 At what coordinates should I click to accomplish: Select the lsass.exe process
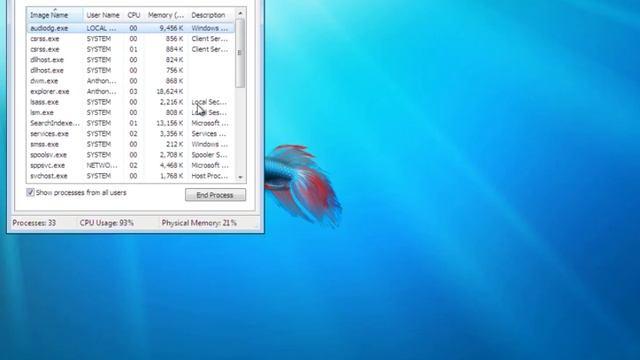coord(131,102)
